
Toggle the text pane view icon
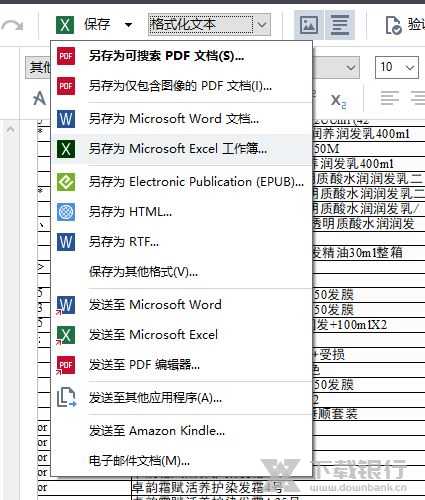click(340, 25)
